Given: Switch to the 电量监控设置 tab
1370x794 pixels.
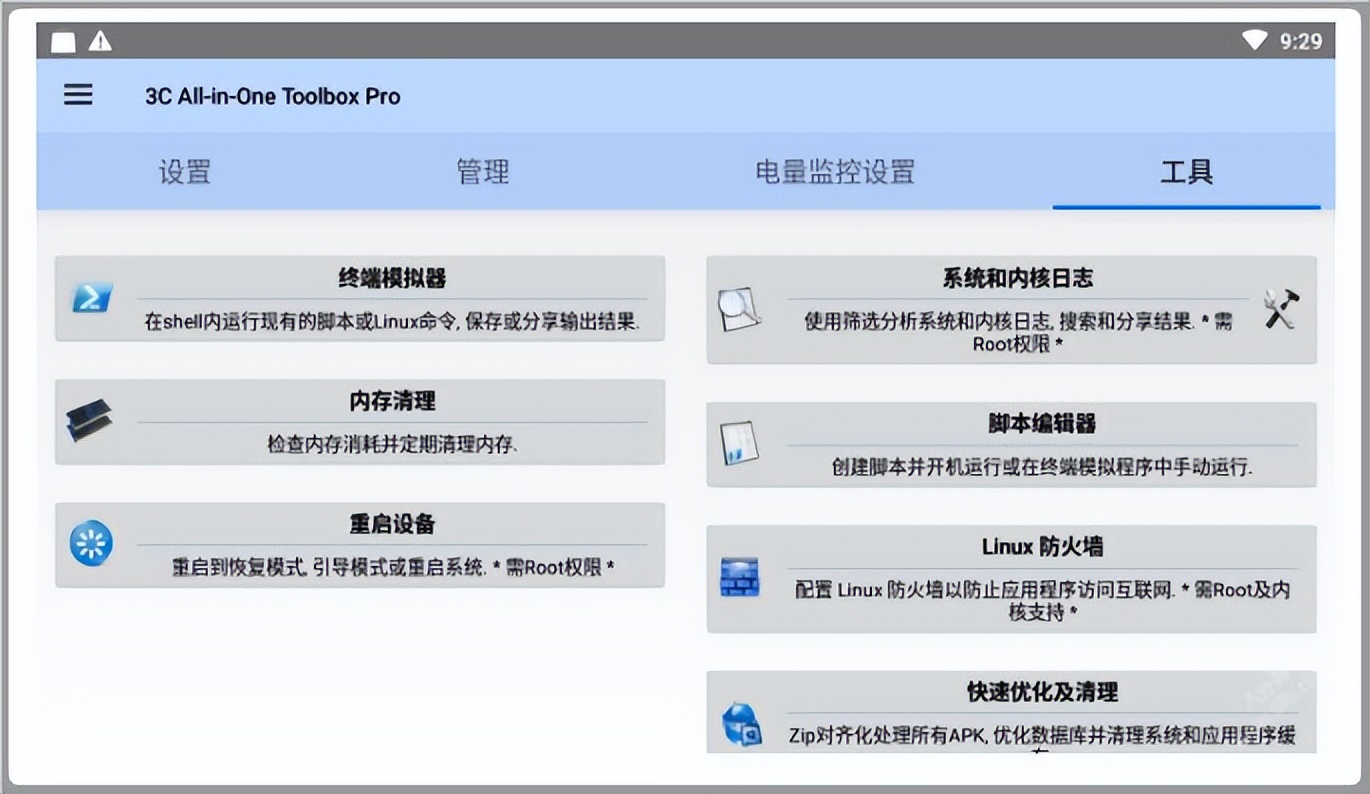Looking at the screenshot, I should coord(835,171).
